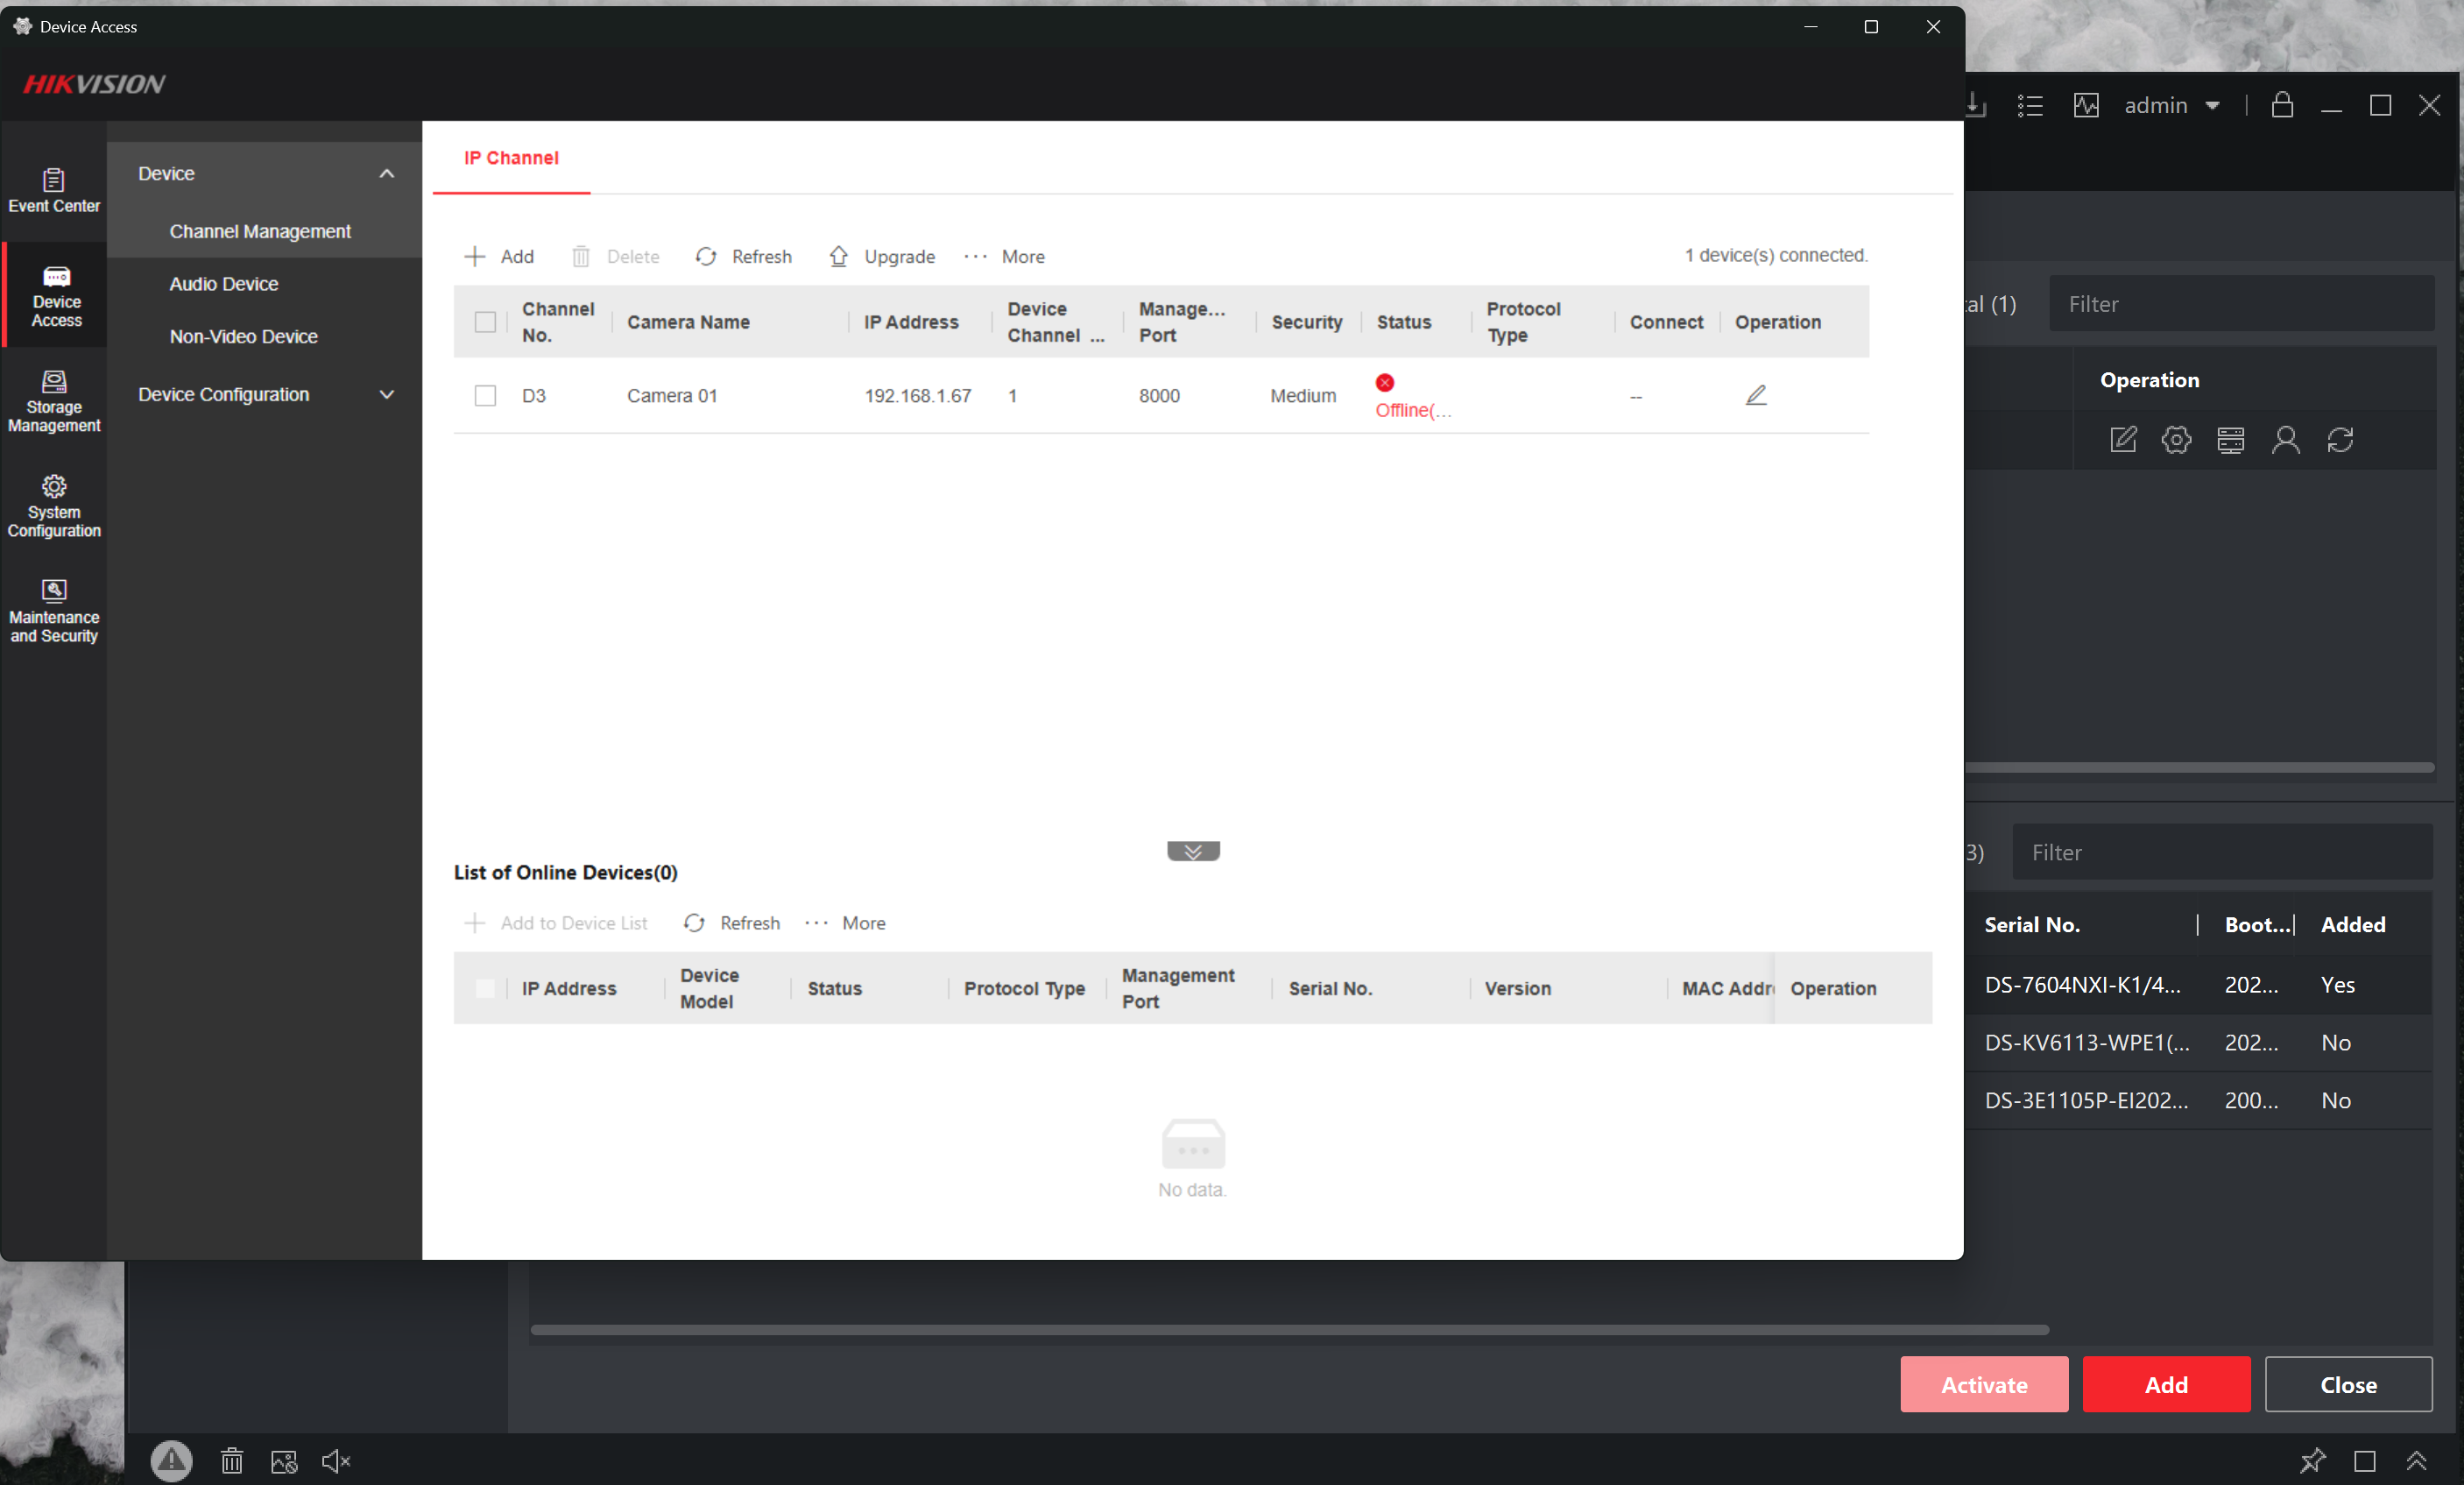Viewport: 2464px width, 1485px height.
Task: Click the Upgrade toolbar button
Action: tap(882, 256)
